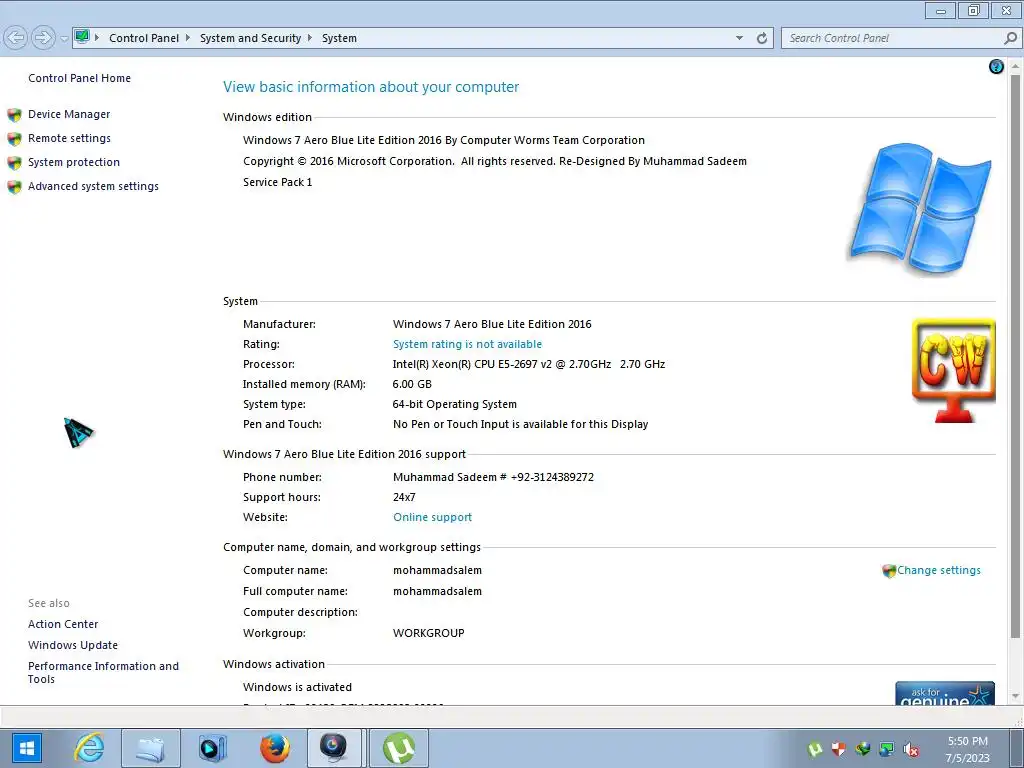The width and height of the screenshot is (1024, 768).
Task: Select the processor Intel Xeon E5-2697 text
Action: 528,364
